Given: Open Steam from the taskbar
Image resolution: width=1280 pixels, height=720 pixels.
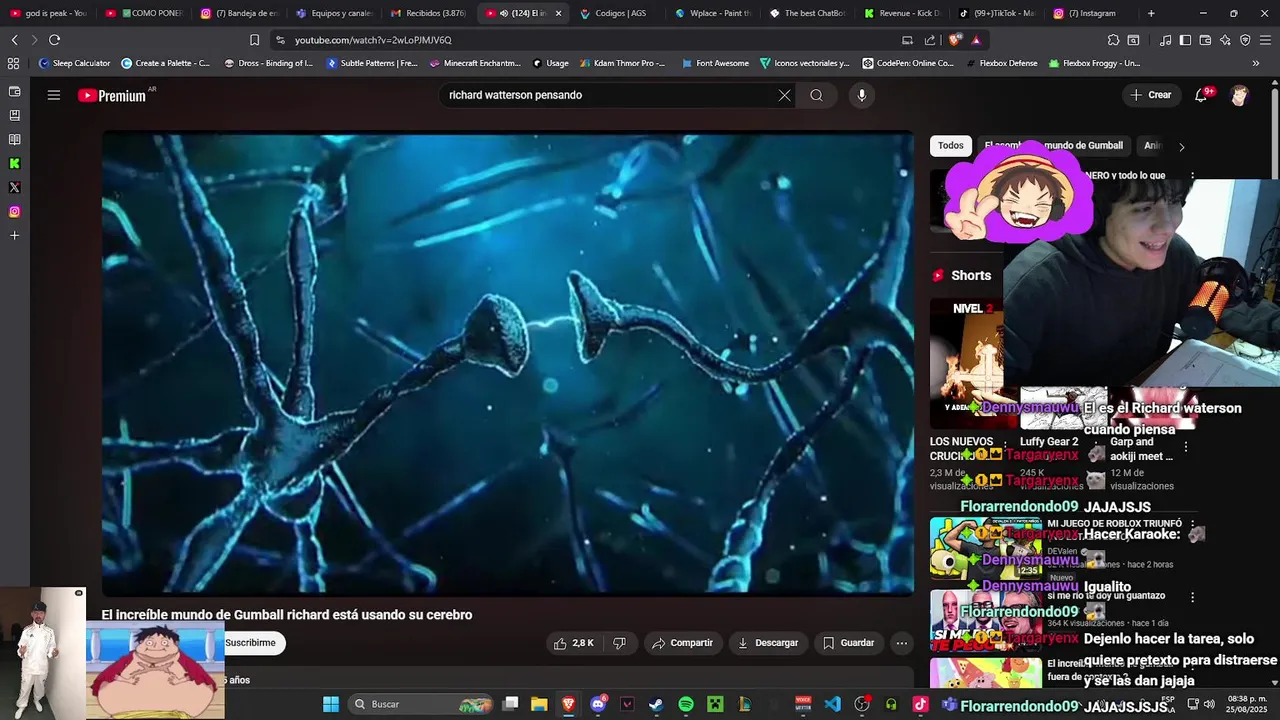Looking at the screenshot, I should pyautogui.click(x=656, y=704).
